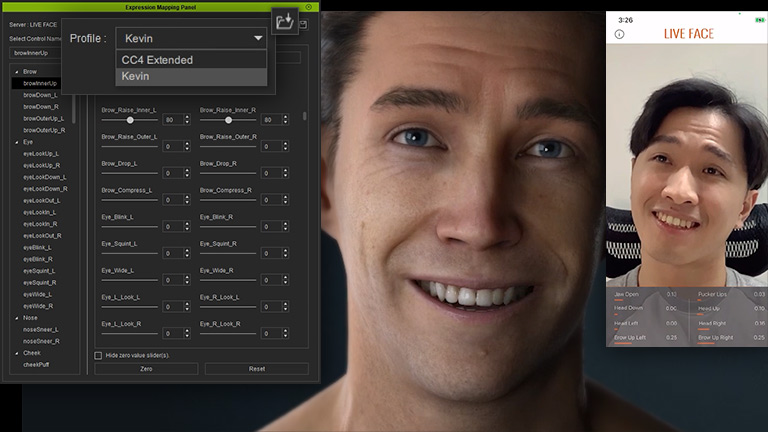Click the Brow_Raise_Inner_L slider handle
The image size is (768, 432).
pyautogui.click(x=130, y=120)
